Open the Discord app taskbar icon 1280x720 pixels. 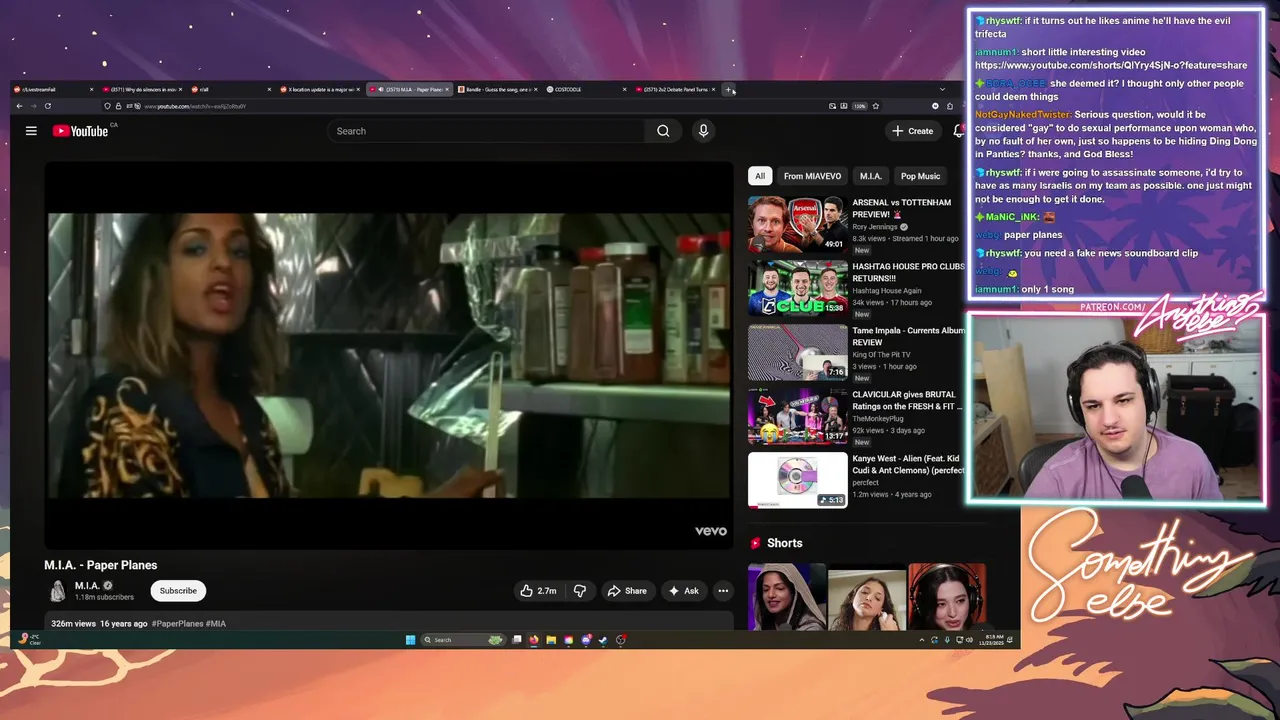click(x=586, y=640)
